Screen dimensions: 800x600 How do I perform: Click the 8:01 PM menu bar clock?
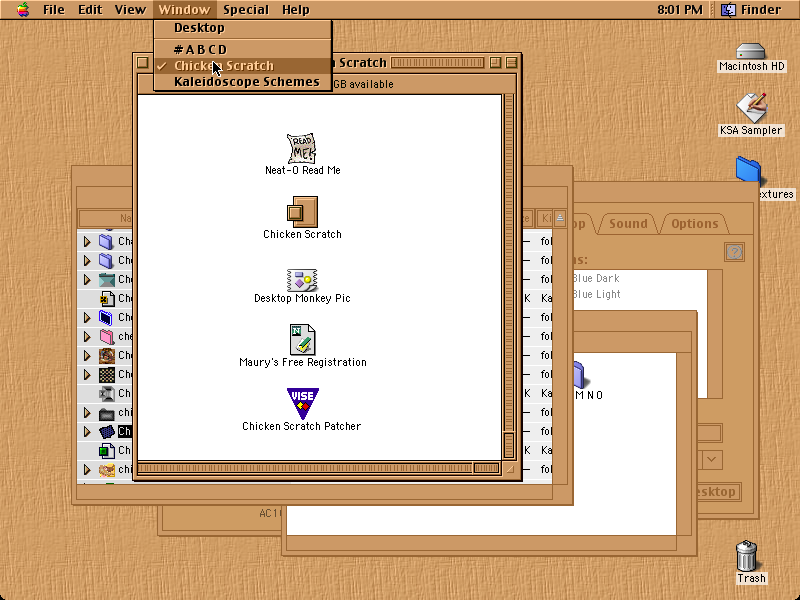[680, 10]
